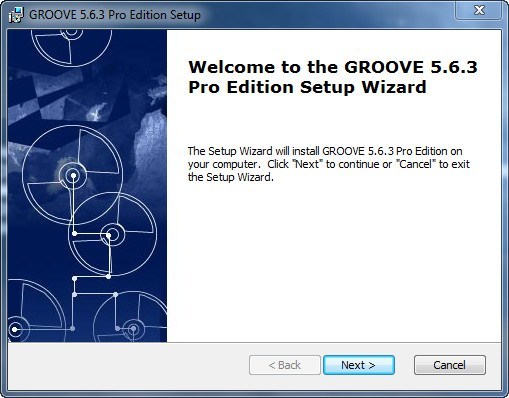Click the Welcome to the GROOVE heading

coord(333,77)
